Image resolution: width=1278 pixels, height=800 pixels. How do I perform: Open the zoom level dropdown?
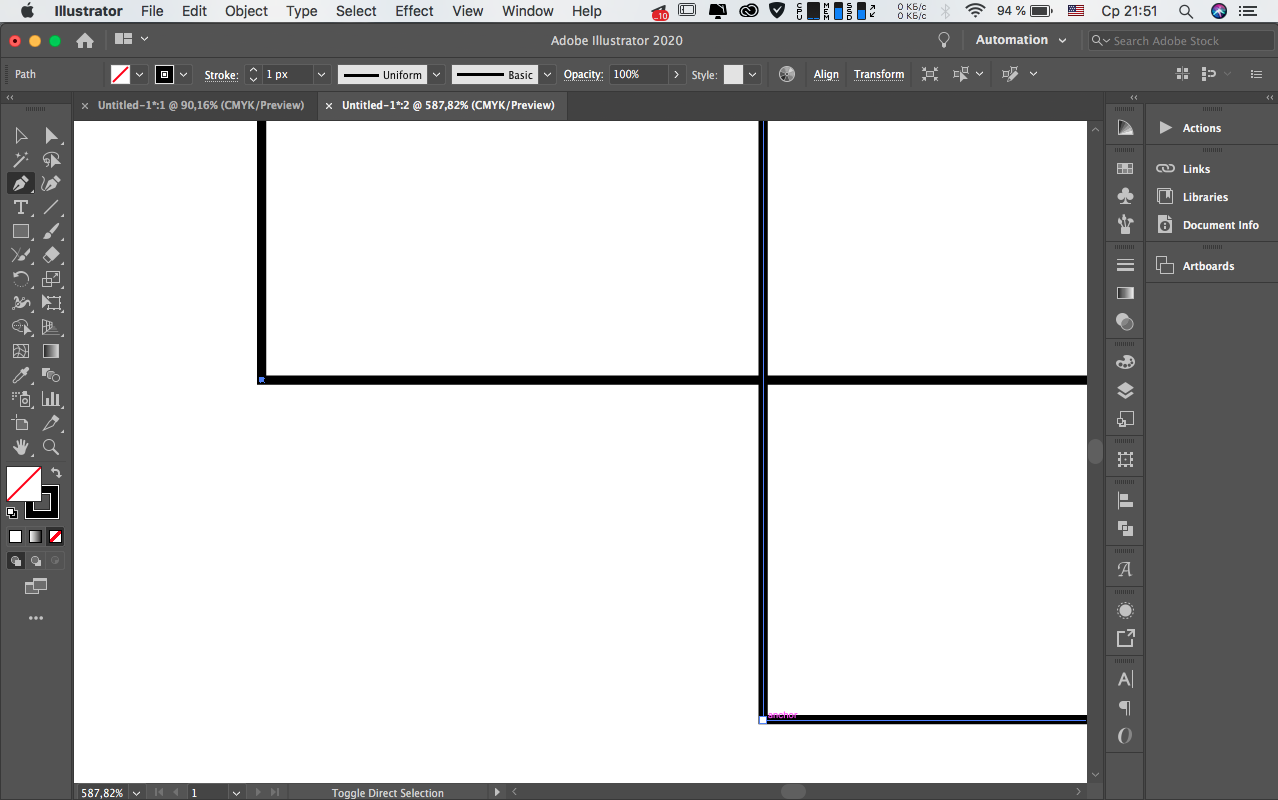pos(136,793)
